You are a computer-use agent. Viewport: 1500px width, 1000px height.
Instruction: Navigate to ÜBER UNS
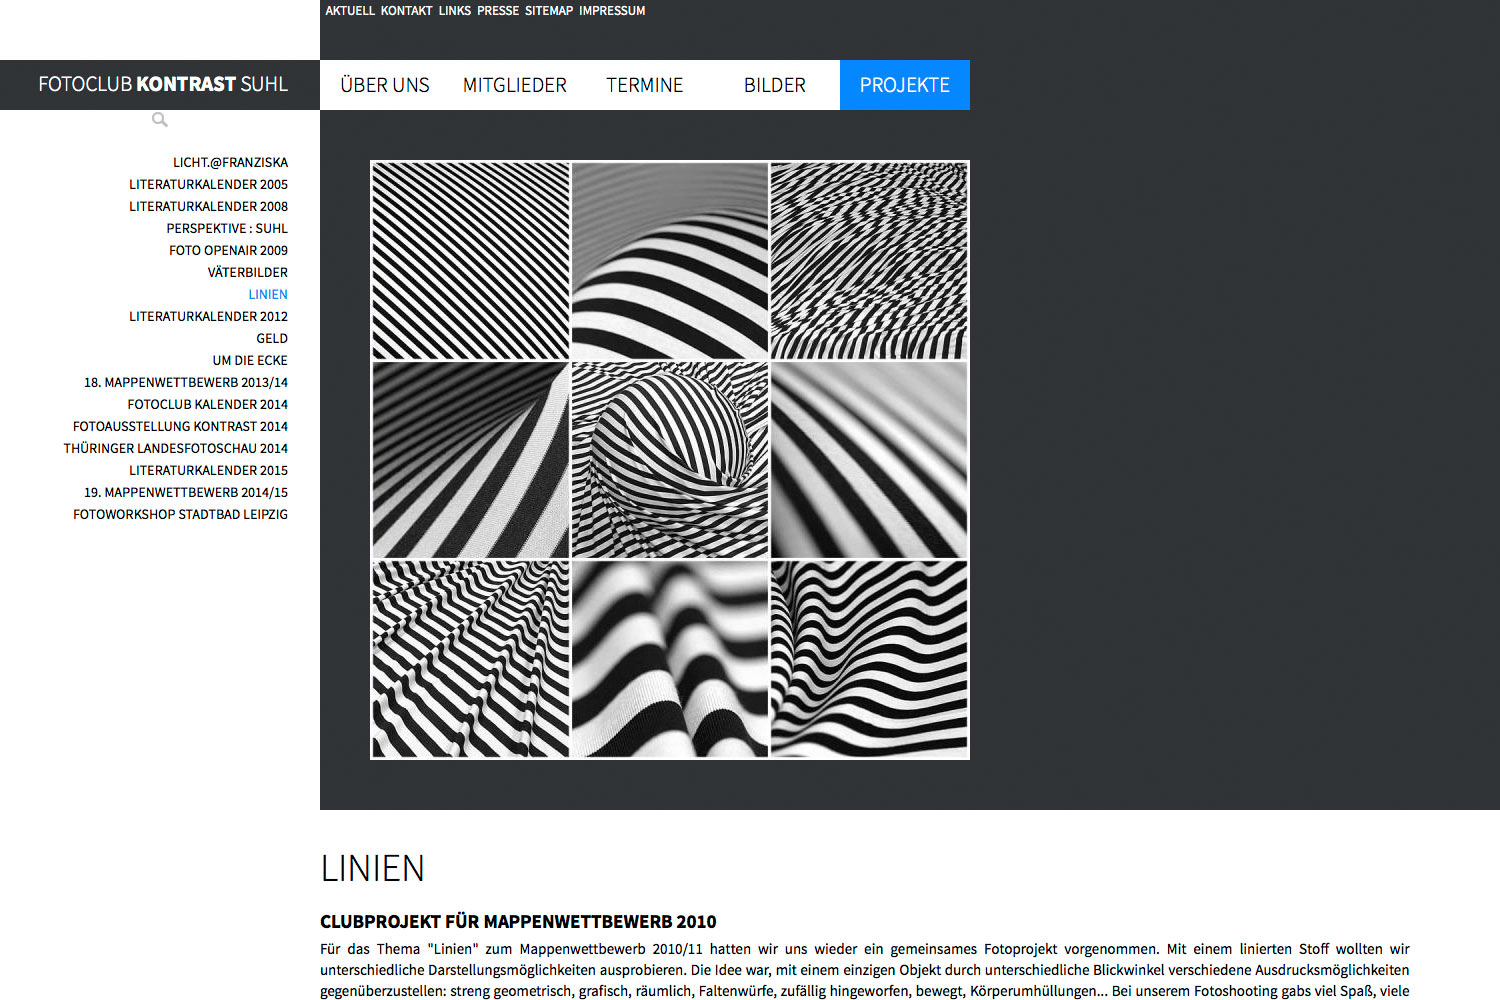384,85
